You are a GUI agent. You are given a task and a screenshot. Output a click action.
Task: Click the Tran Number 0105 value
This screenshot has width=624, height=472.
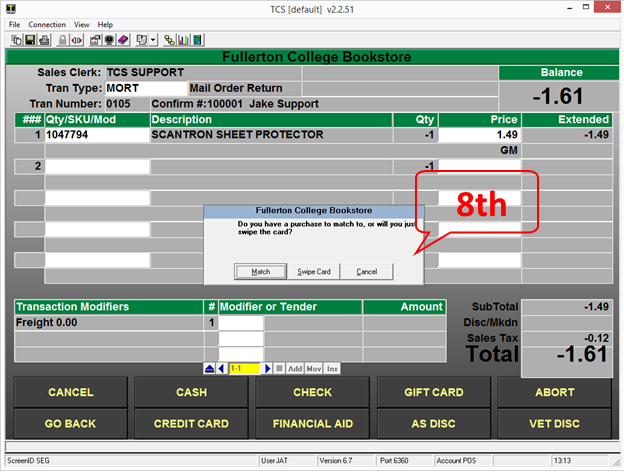[119, 104]
